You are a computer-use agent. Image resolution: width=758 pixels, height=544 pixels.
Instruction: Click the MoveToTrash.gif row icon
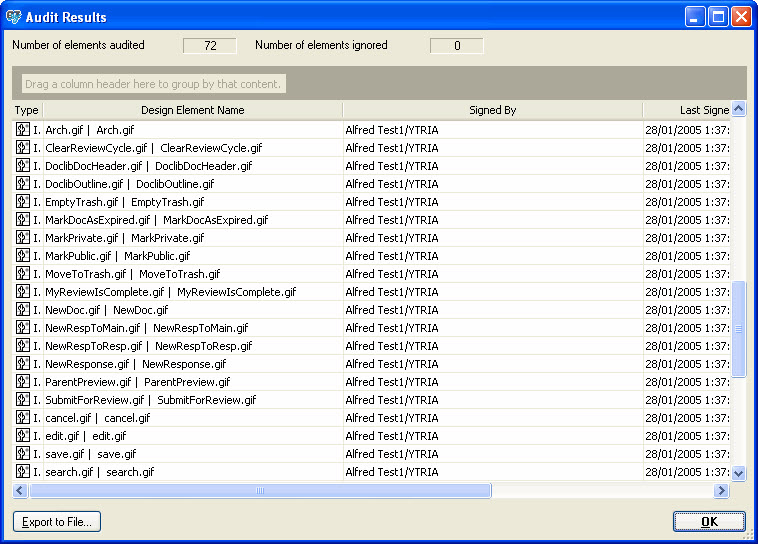tap(22, 274)
